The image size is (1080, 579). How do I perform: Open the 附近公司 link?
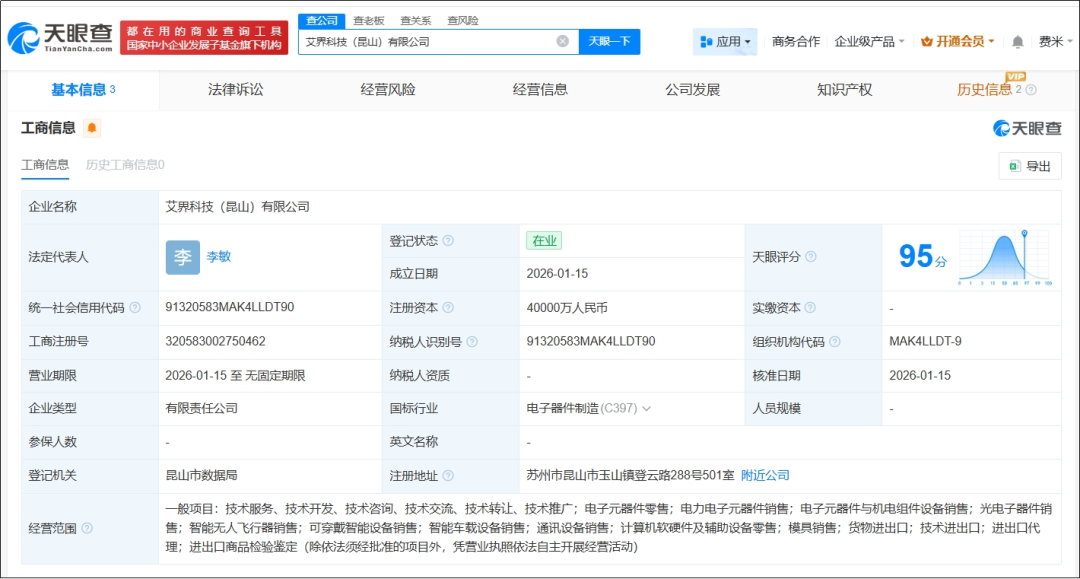tap(765, 476)
